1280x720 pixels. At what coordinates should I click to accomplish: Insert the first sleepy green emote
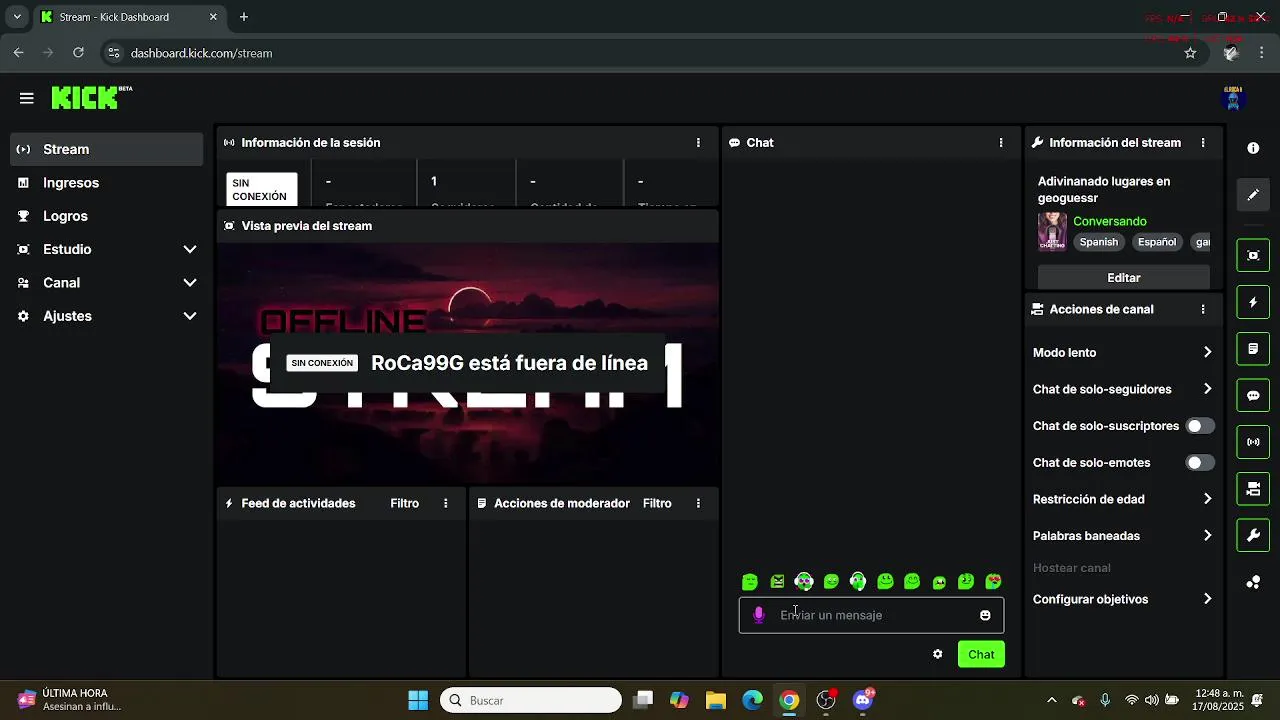[750, 582]
